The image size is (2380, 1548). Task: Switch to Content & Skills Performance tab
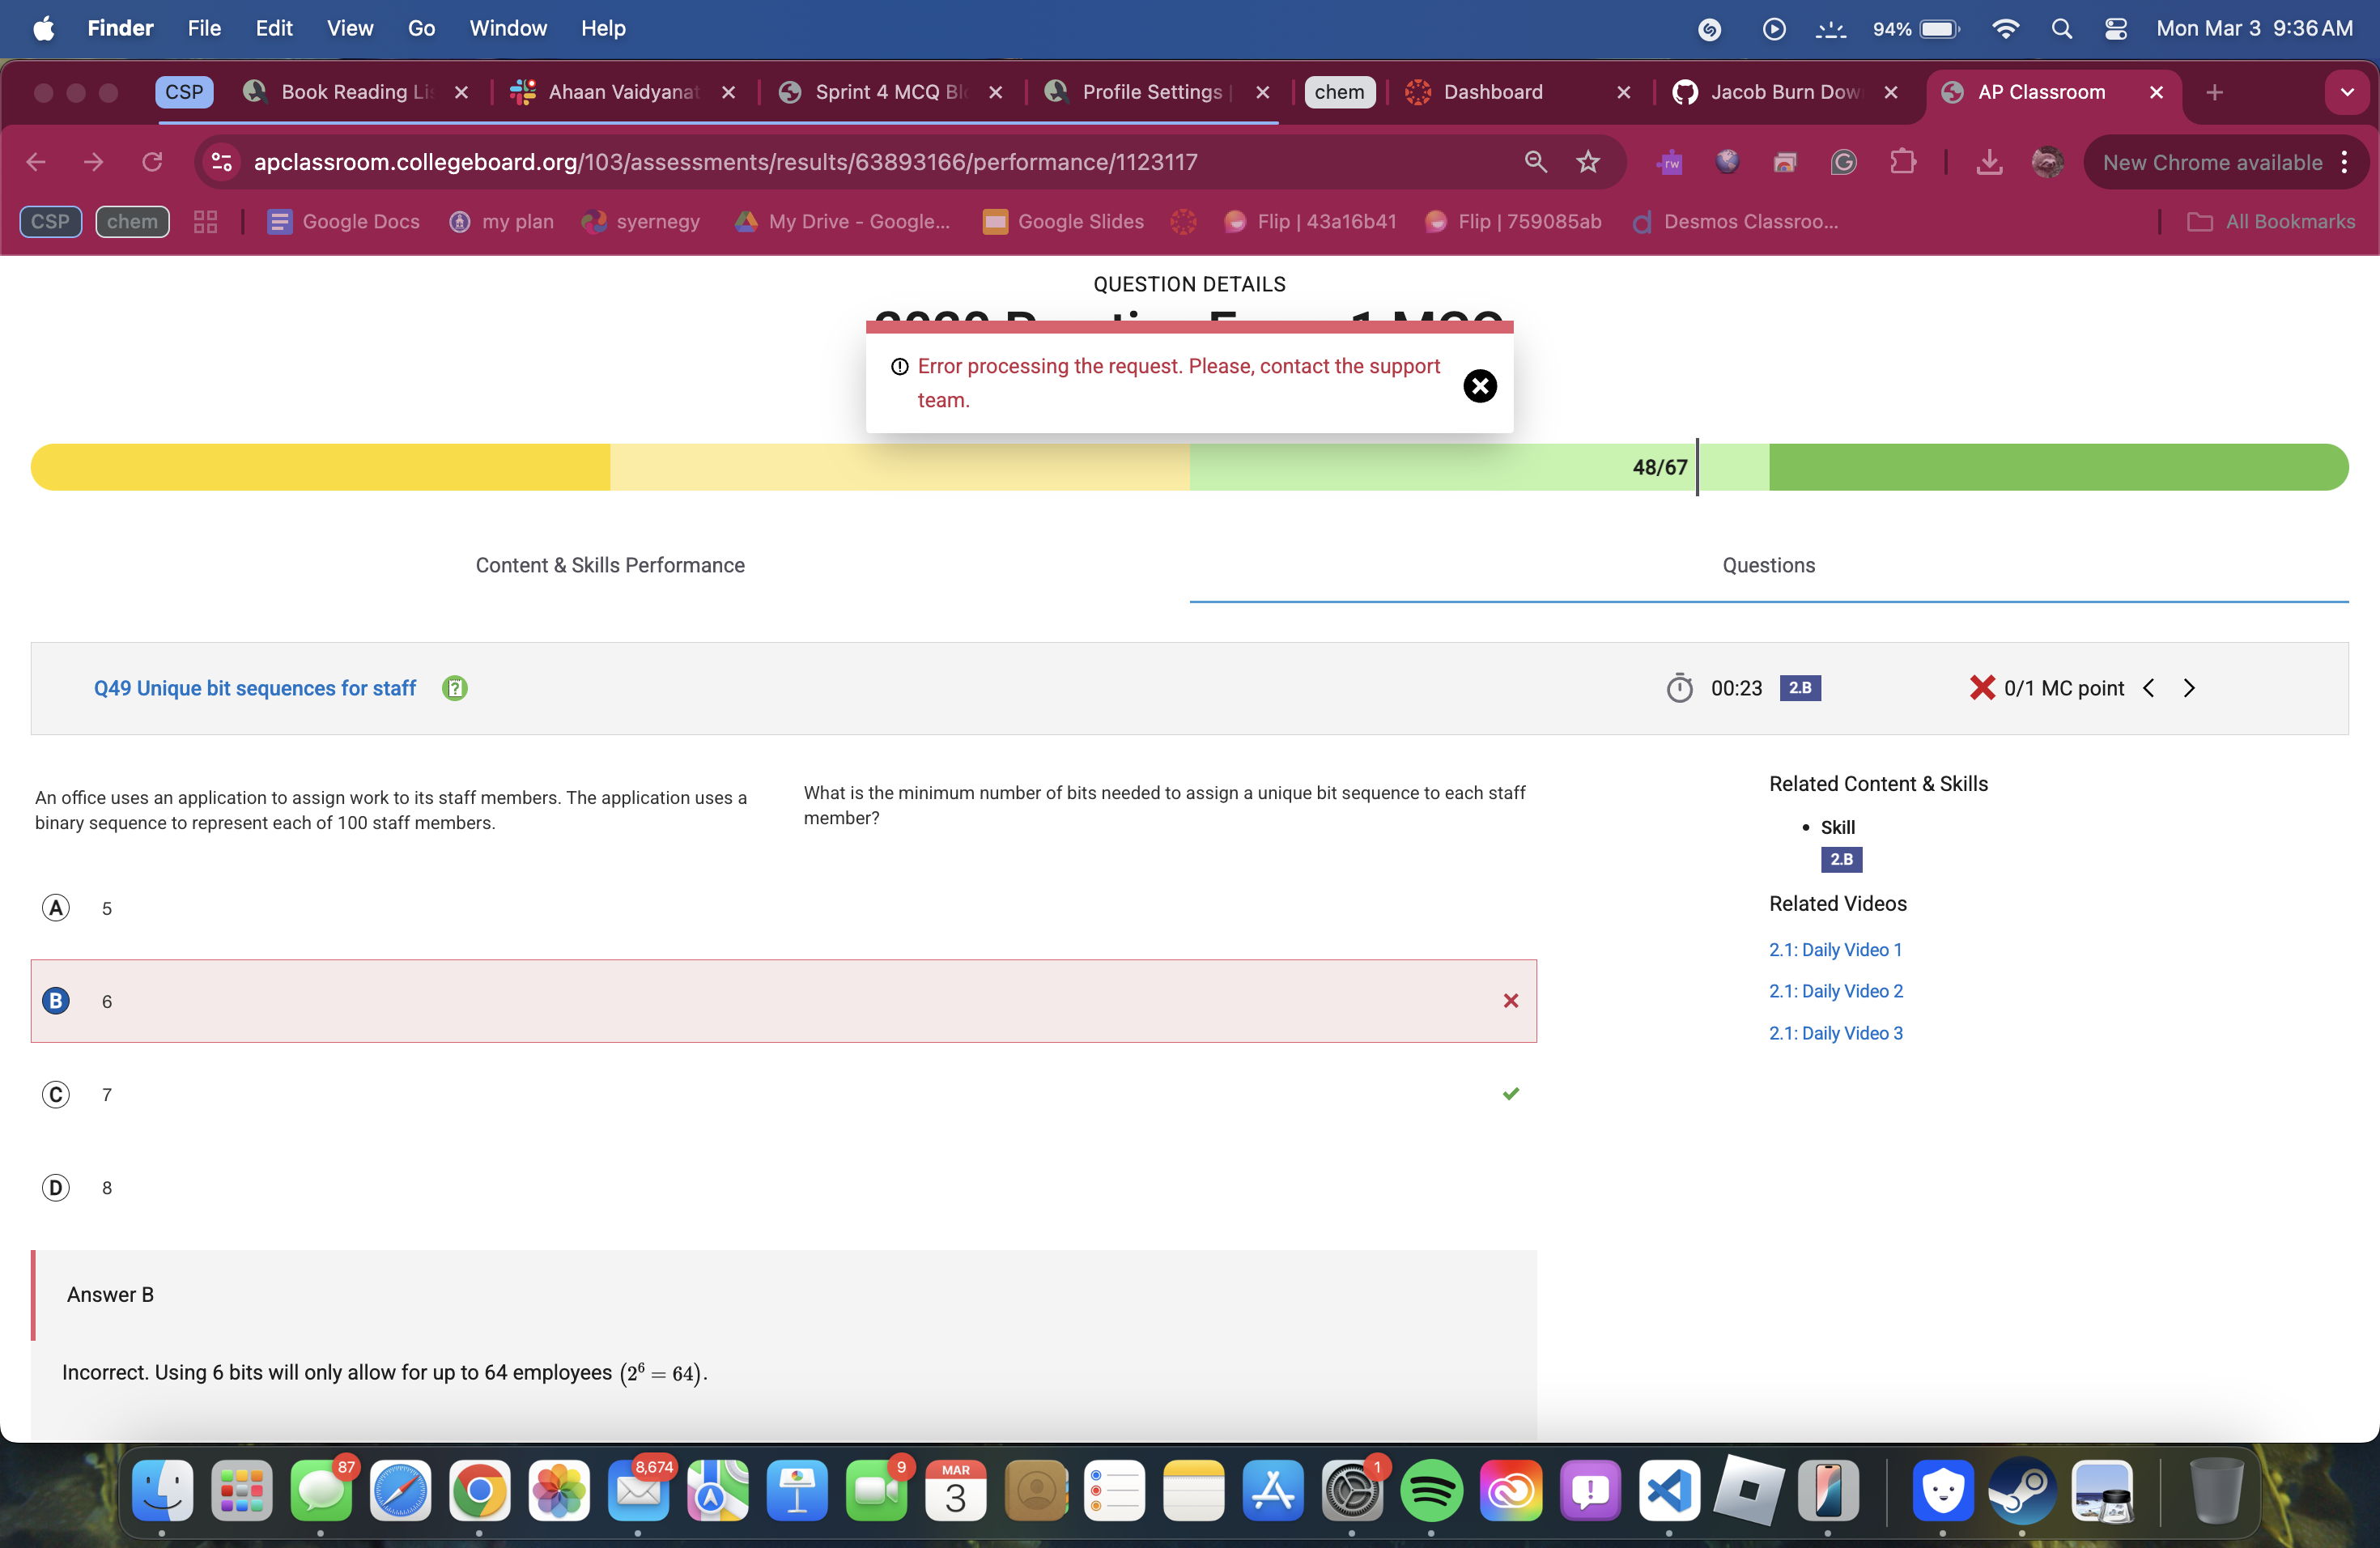point(610,565)
